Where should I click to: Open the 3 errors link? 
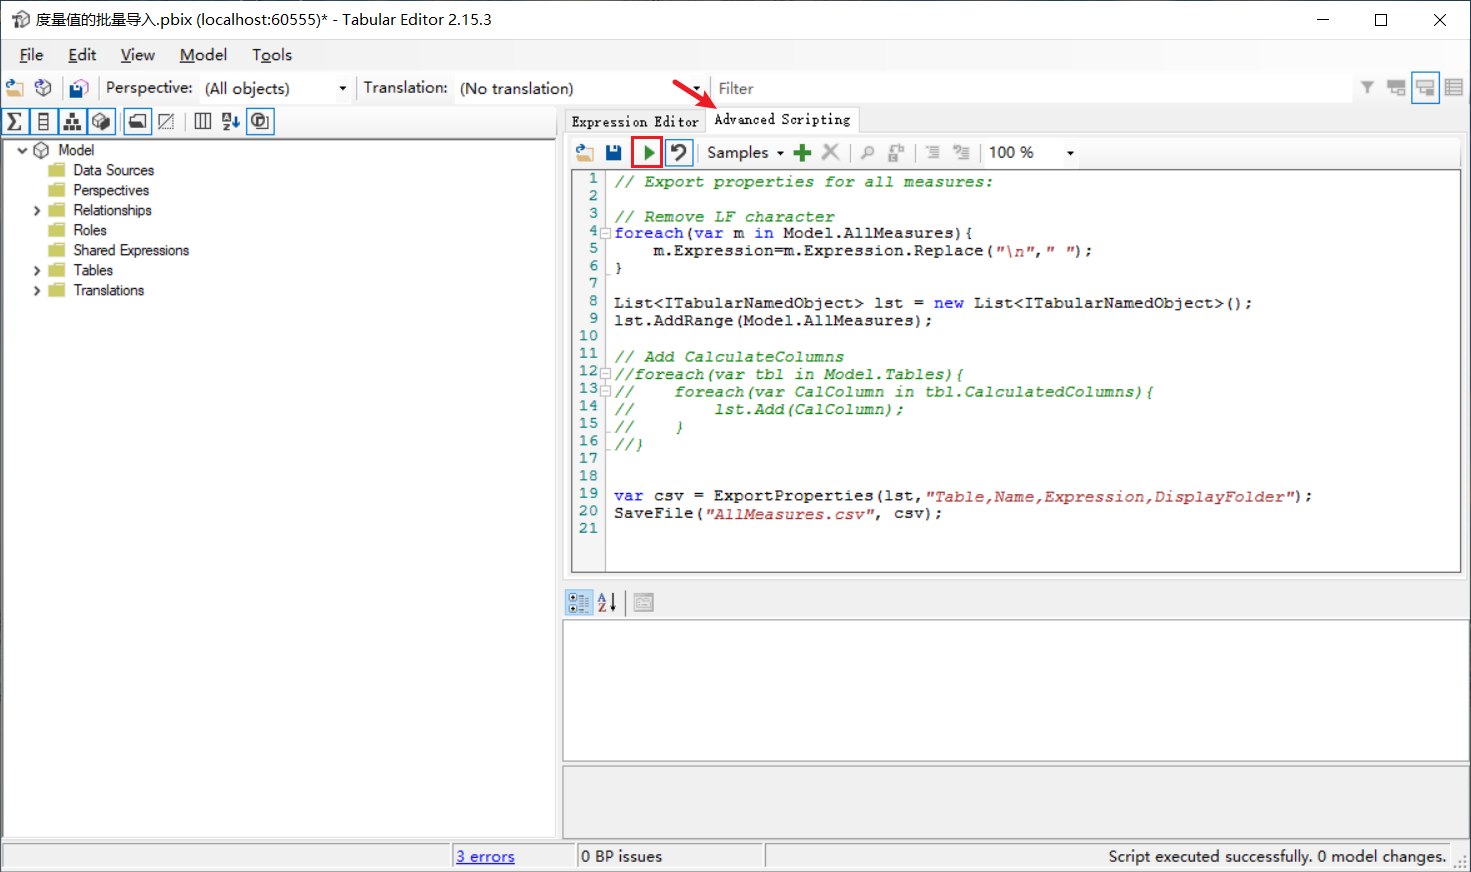point(485,856)
